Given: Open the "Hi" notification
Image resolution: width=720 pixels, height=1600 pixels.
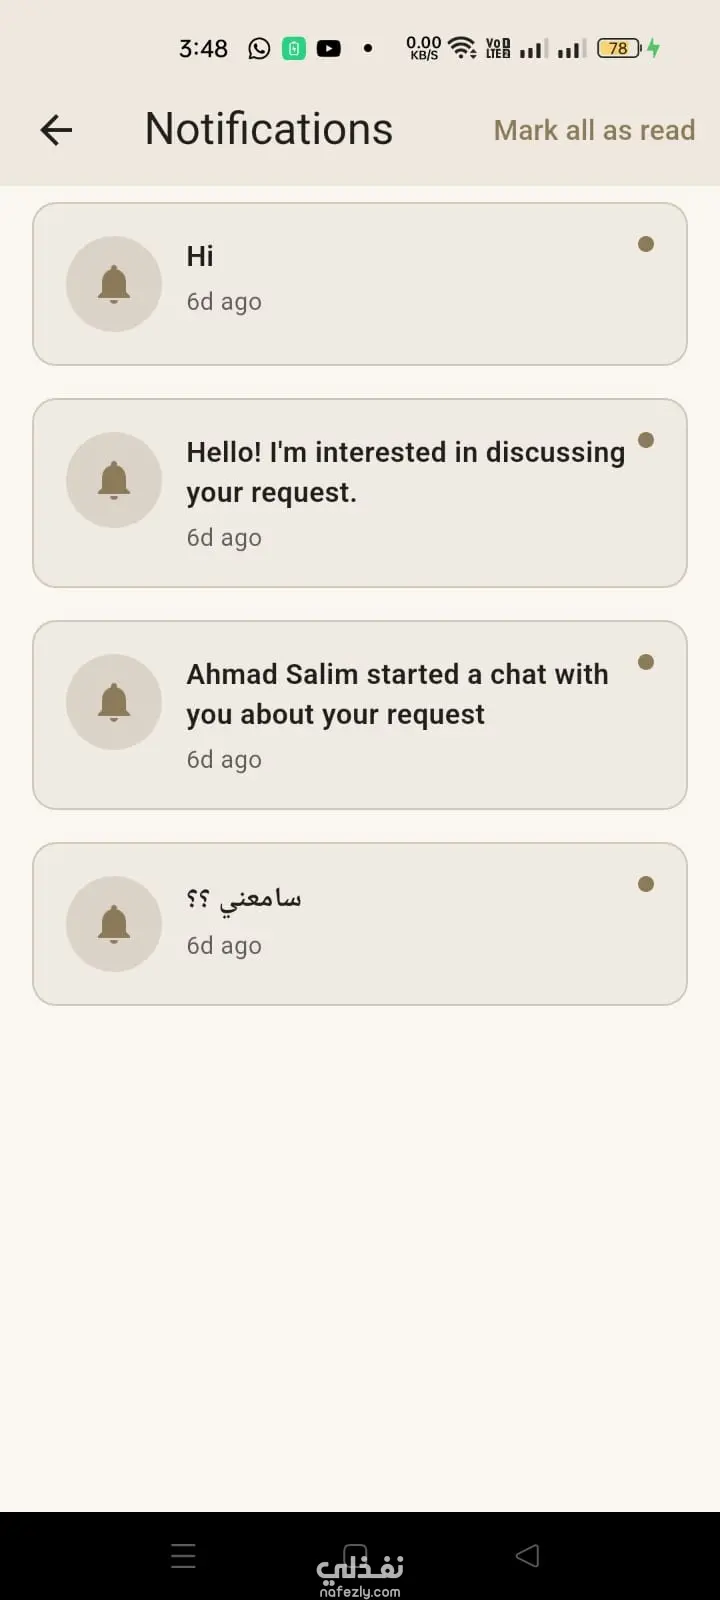Looking at the screenshot, I should pos(200,257).
